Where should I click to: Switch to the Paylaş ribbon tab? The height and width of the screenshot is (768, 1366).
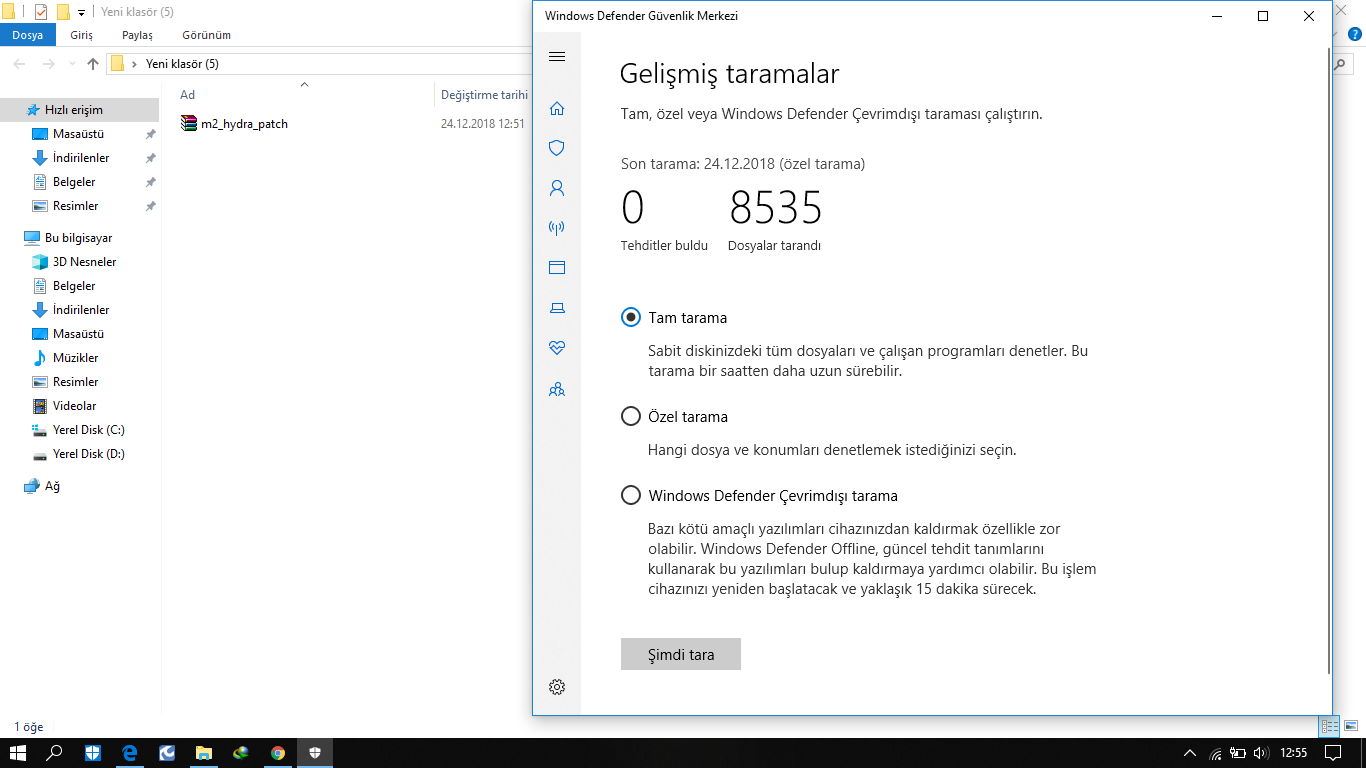(x=137, y=35)
